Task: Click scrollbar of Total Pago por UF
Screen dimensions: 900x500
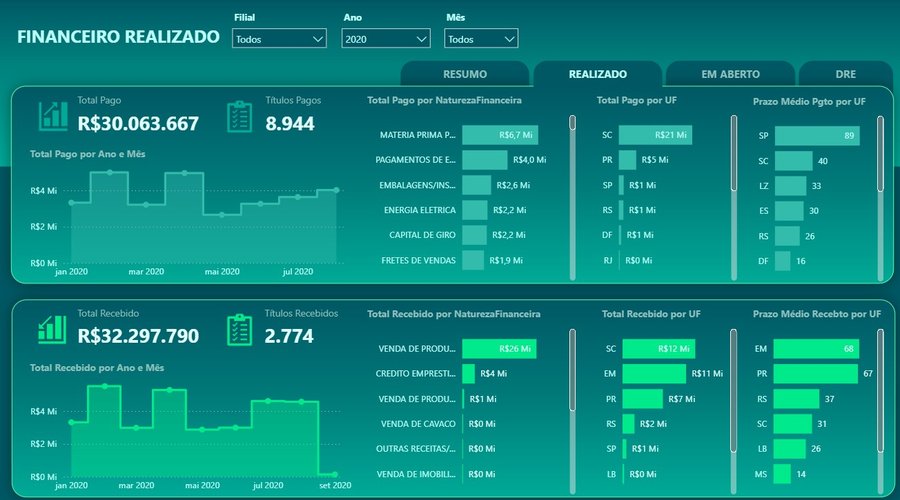Action: 734,197
